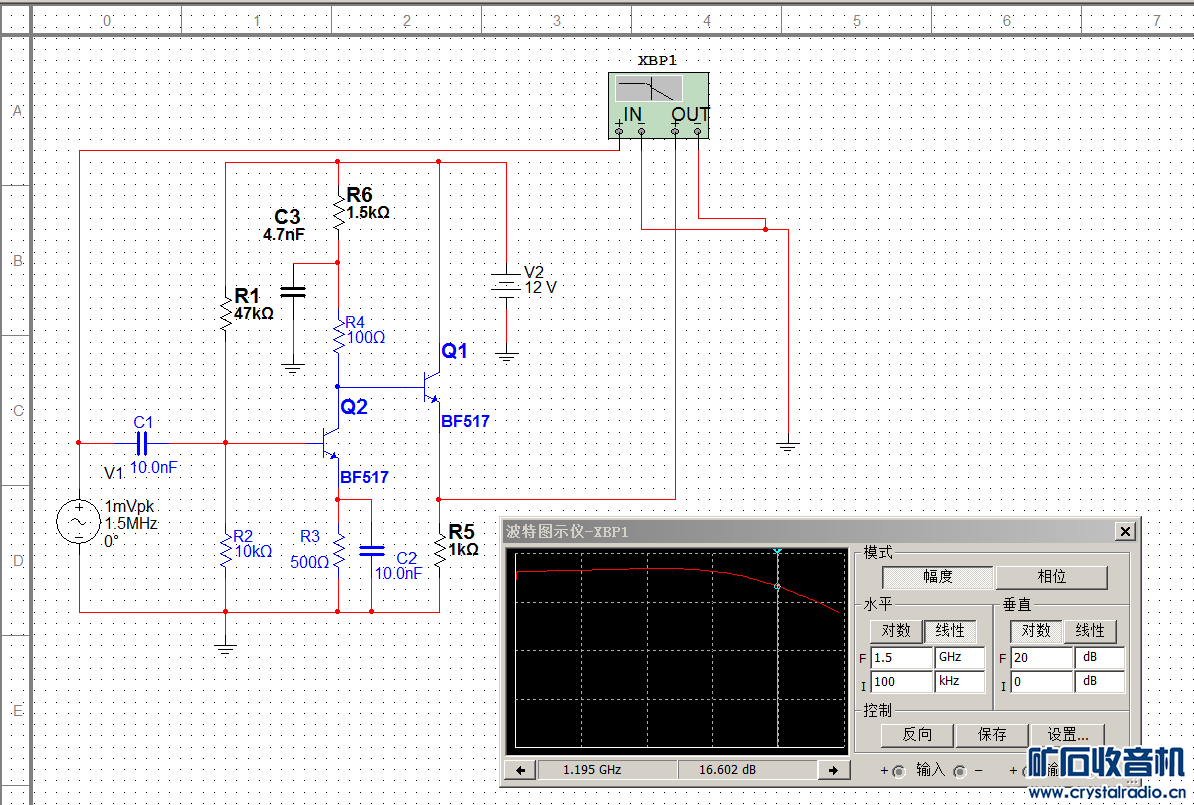Click transistor Q1 symbol
Viewport: 1194px width, 805px height.
[x=430, y=387]
